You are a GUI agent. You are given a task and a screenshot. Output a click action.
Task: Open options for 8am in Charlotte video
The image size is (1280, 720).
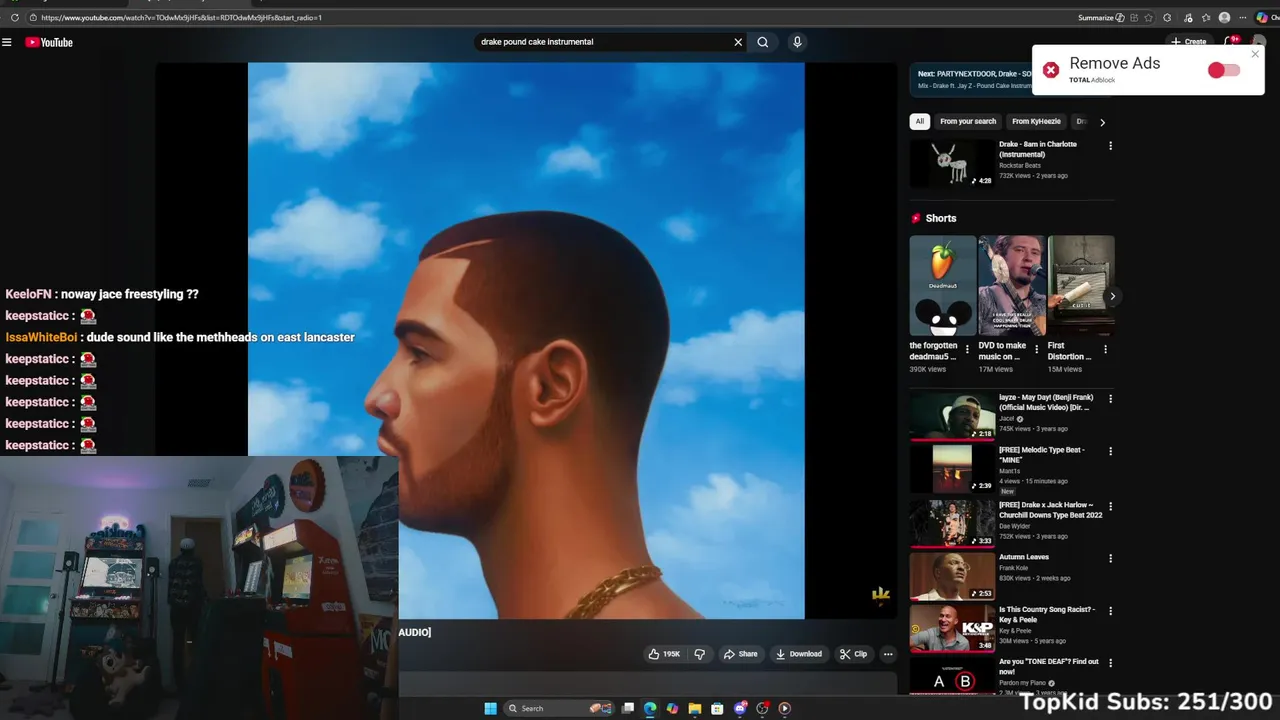tap(1110, 146)
